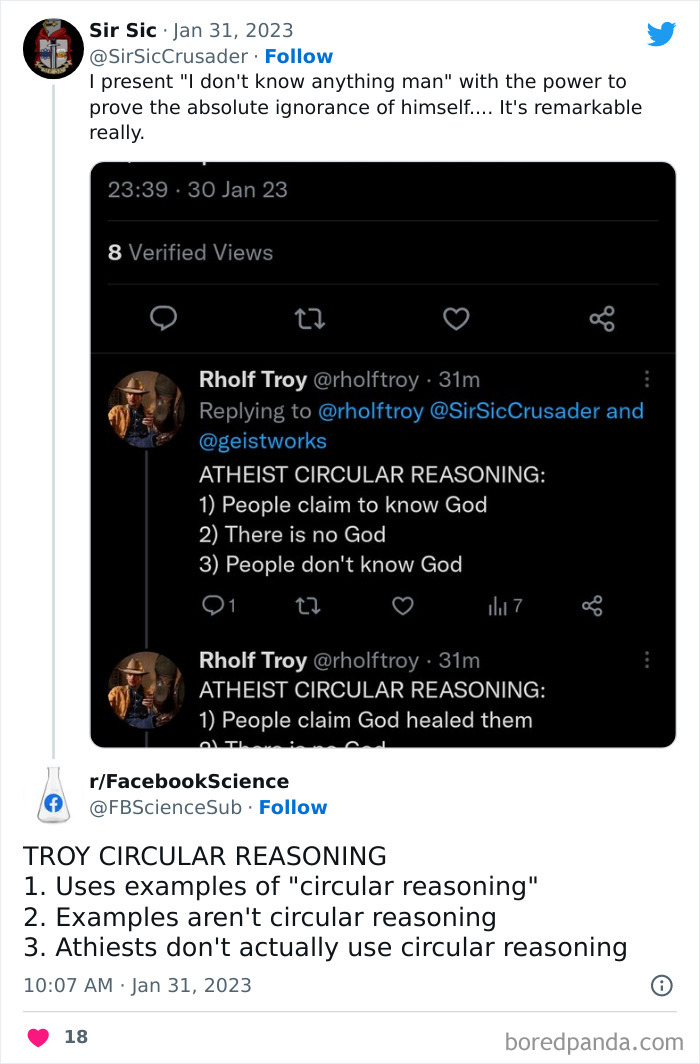Image resolution: width=700 pixels, height=1064 pixels.
Task: Share the tweet using the share icon
Action: [602, 318]
